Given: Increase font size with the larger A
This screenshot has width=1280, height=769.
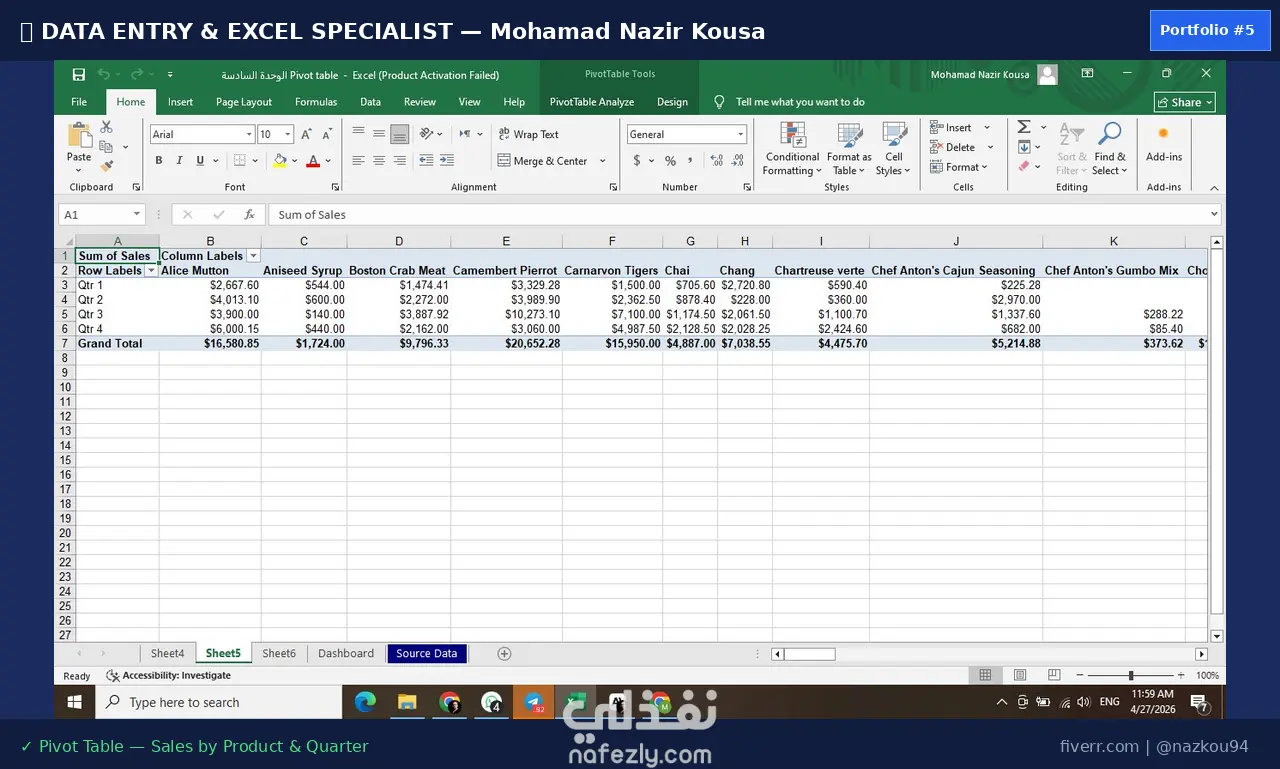Looking at the screenshot, I should coord(306,134).
